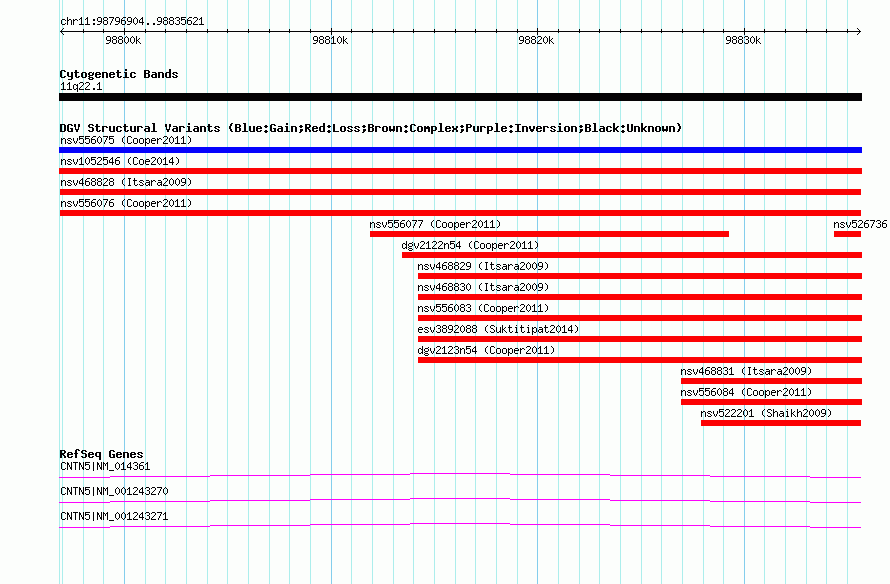Open variant nsv468829 (Itsara2009) label

[x=483, y=266]
